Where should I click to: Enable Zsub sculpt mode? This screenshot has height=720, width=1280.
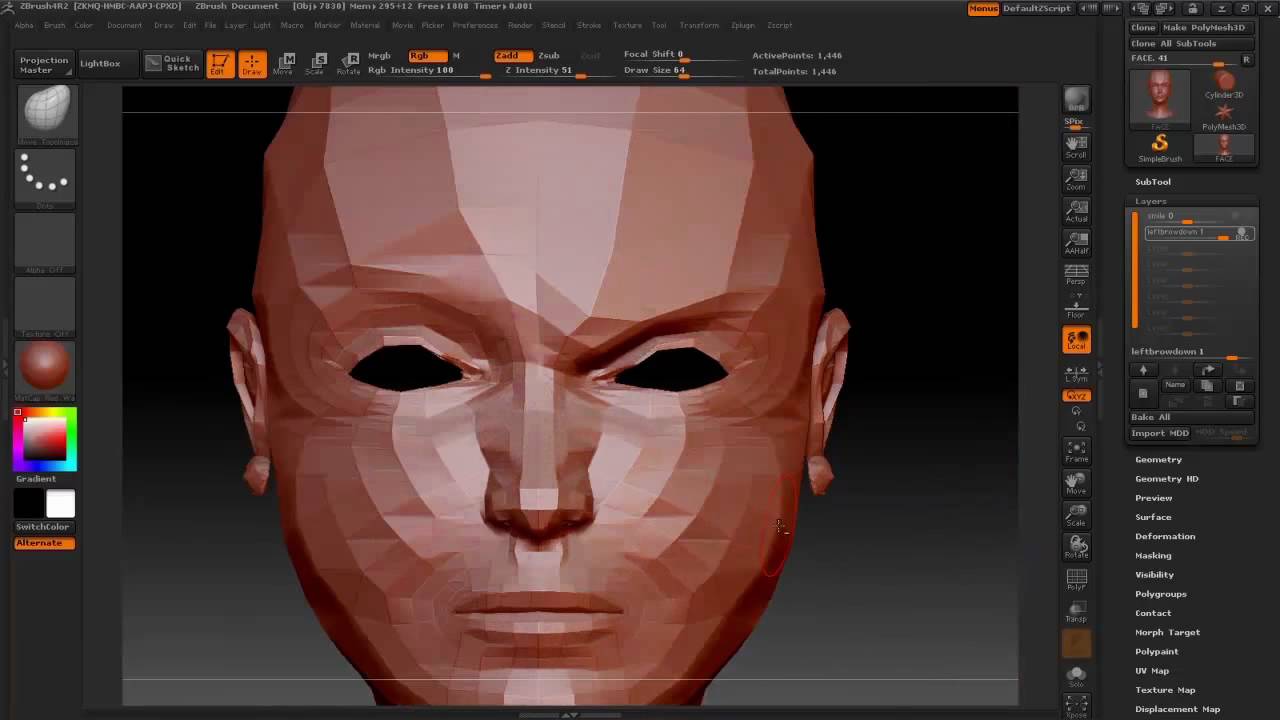[x=549, y=55]
